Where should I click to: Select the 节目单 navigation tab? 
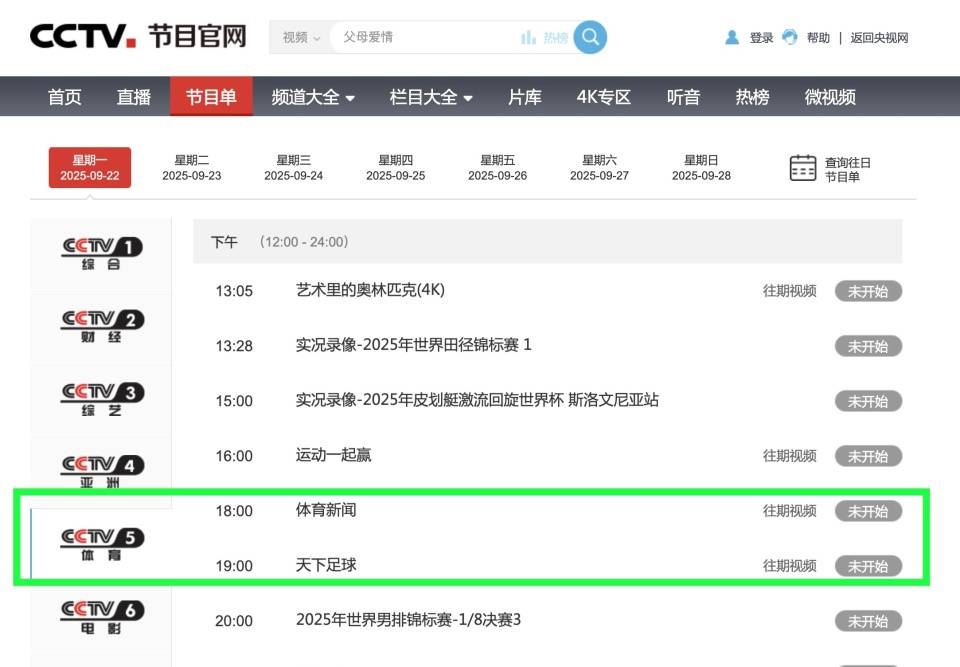[x=211, y=96]
